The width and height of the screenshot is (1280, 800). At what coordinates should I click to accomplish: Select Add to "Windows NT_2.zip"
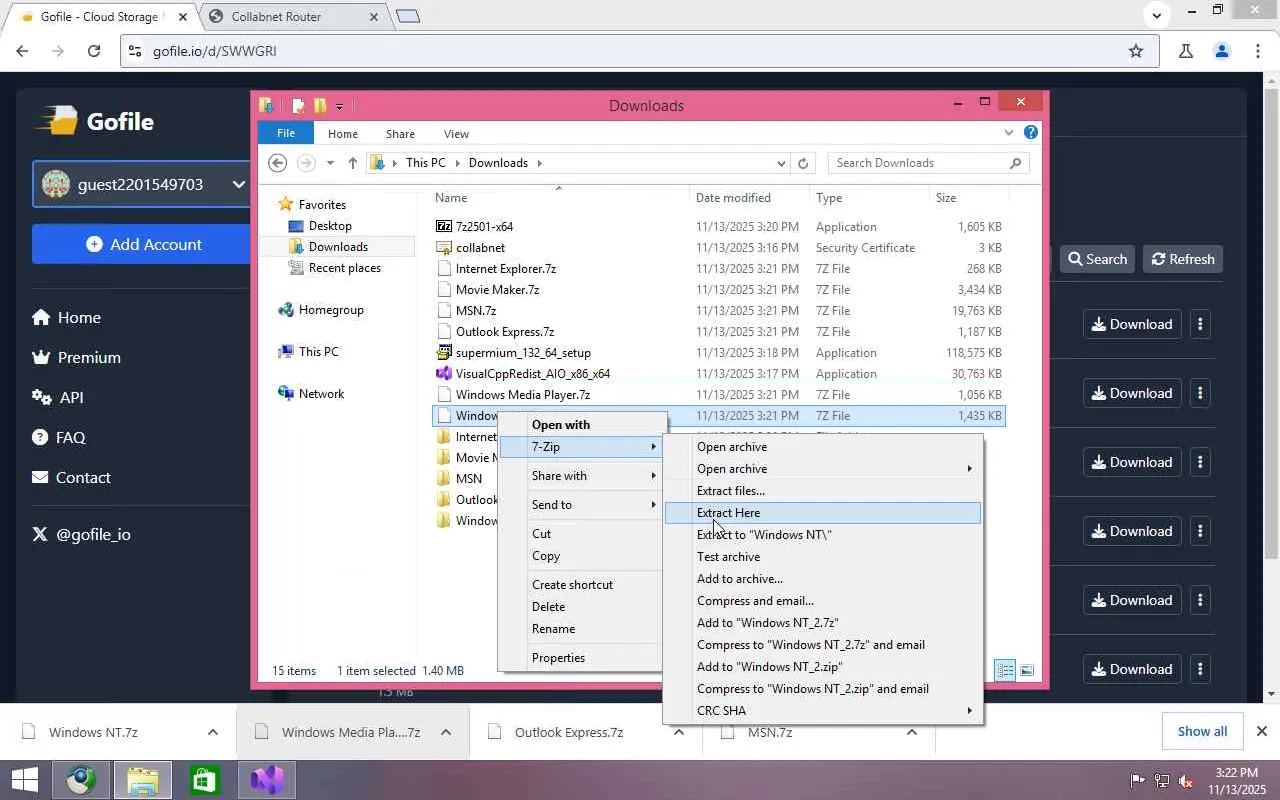point(823,667)
